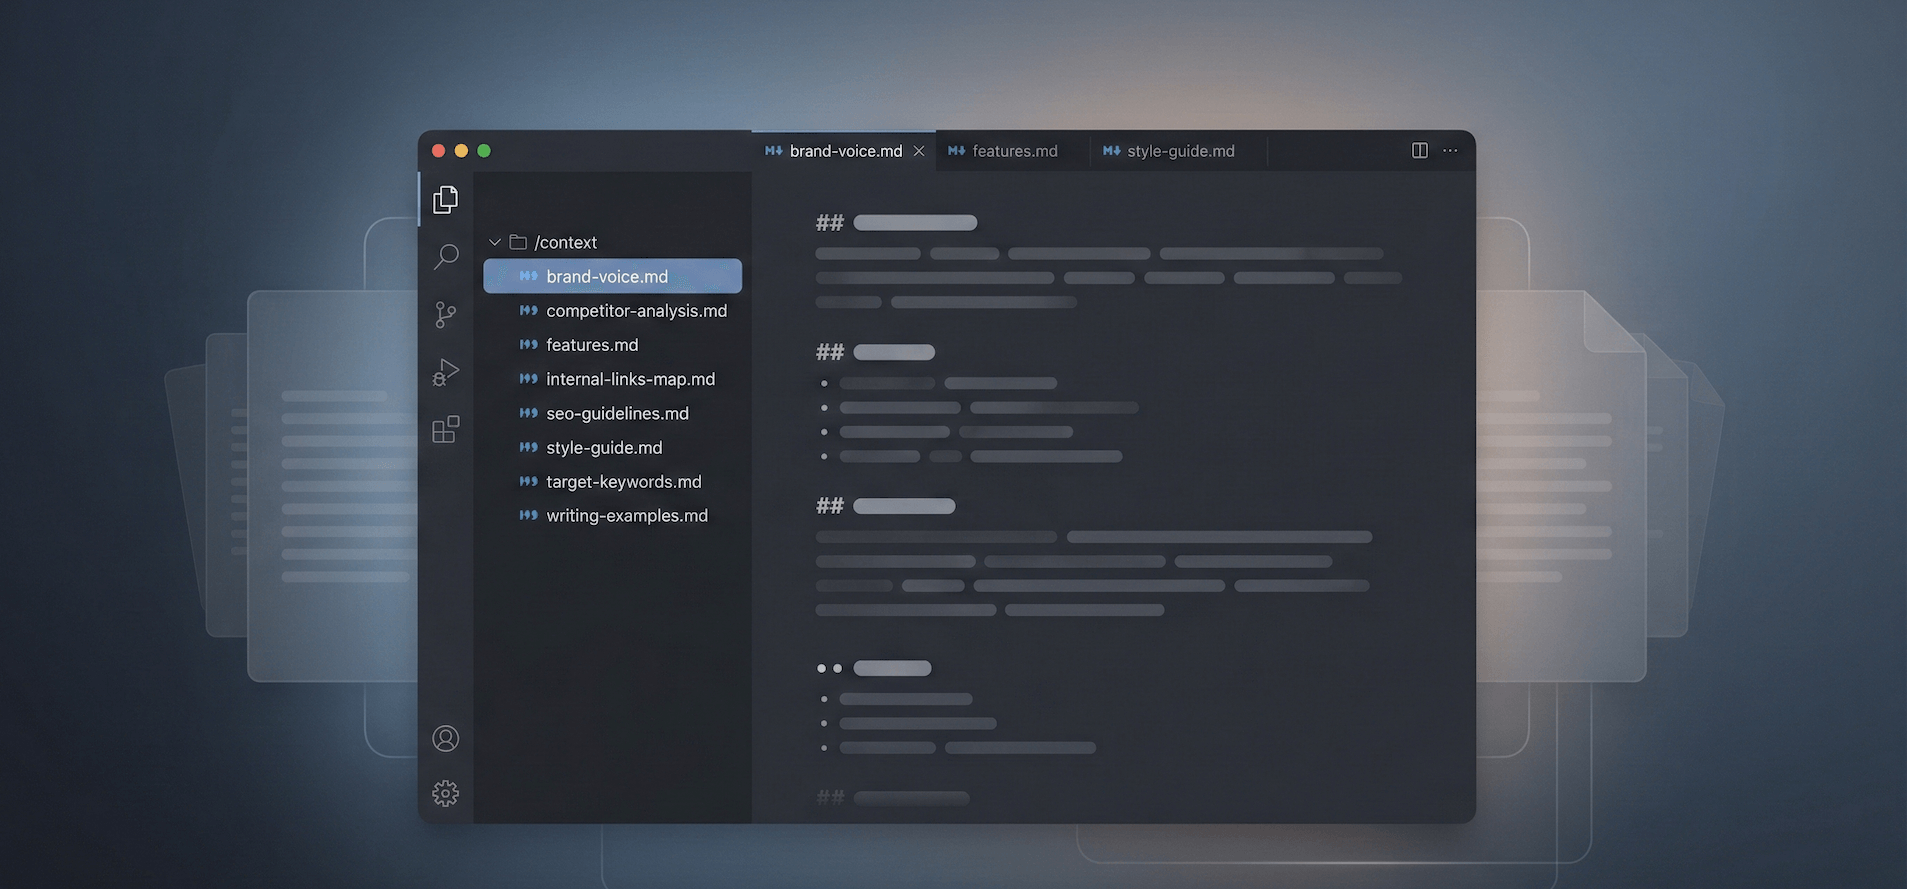Image resolution: width=1907 pixels, height=889 pixels.
Task: Open the Explorer view icon
Action: (446, 199)
